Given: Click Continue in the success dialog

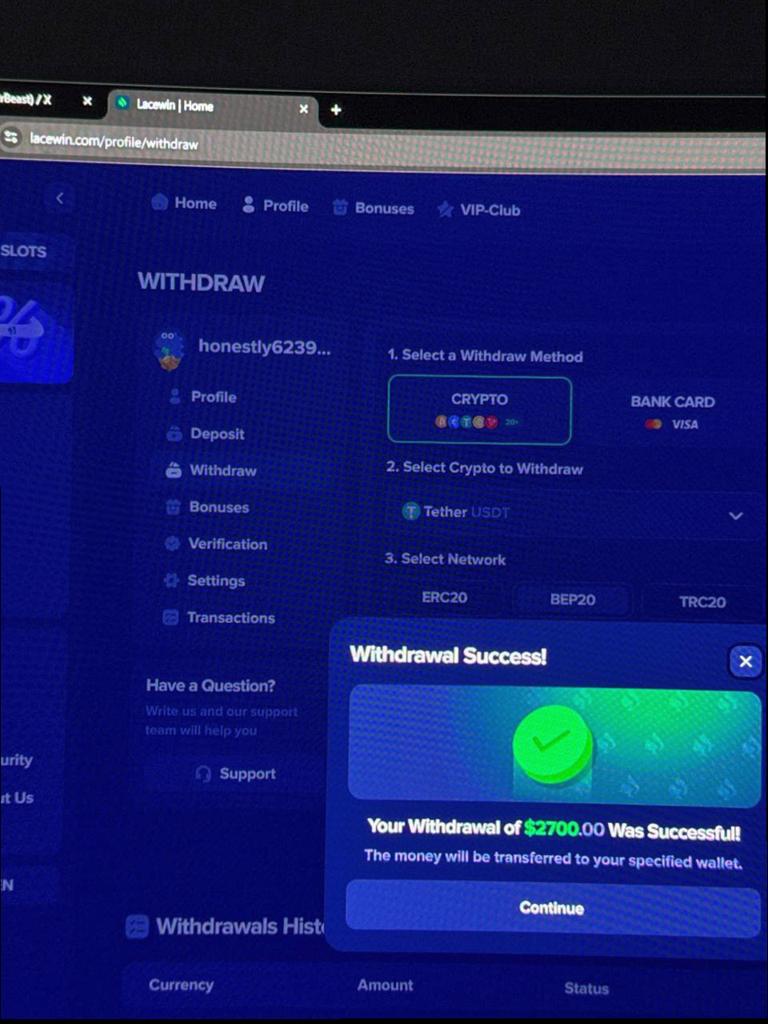Looking at the screenshot, I should pos(552,908).
